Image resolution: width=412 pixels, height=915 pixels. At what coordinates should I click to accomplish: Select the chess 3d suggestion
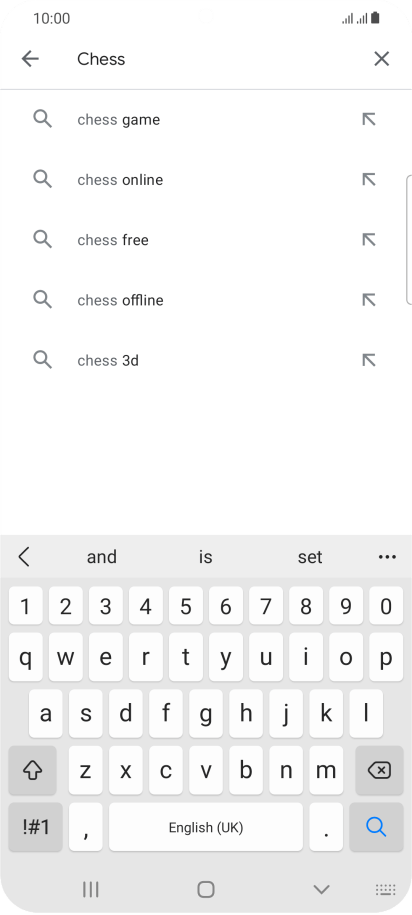click(205, 360)
